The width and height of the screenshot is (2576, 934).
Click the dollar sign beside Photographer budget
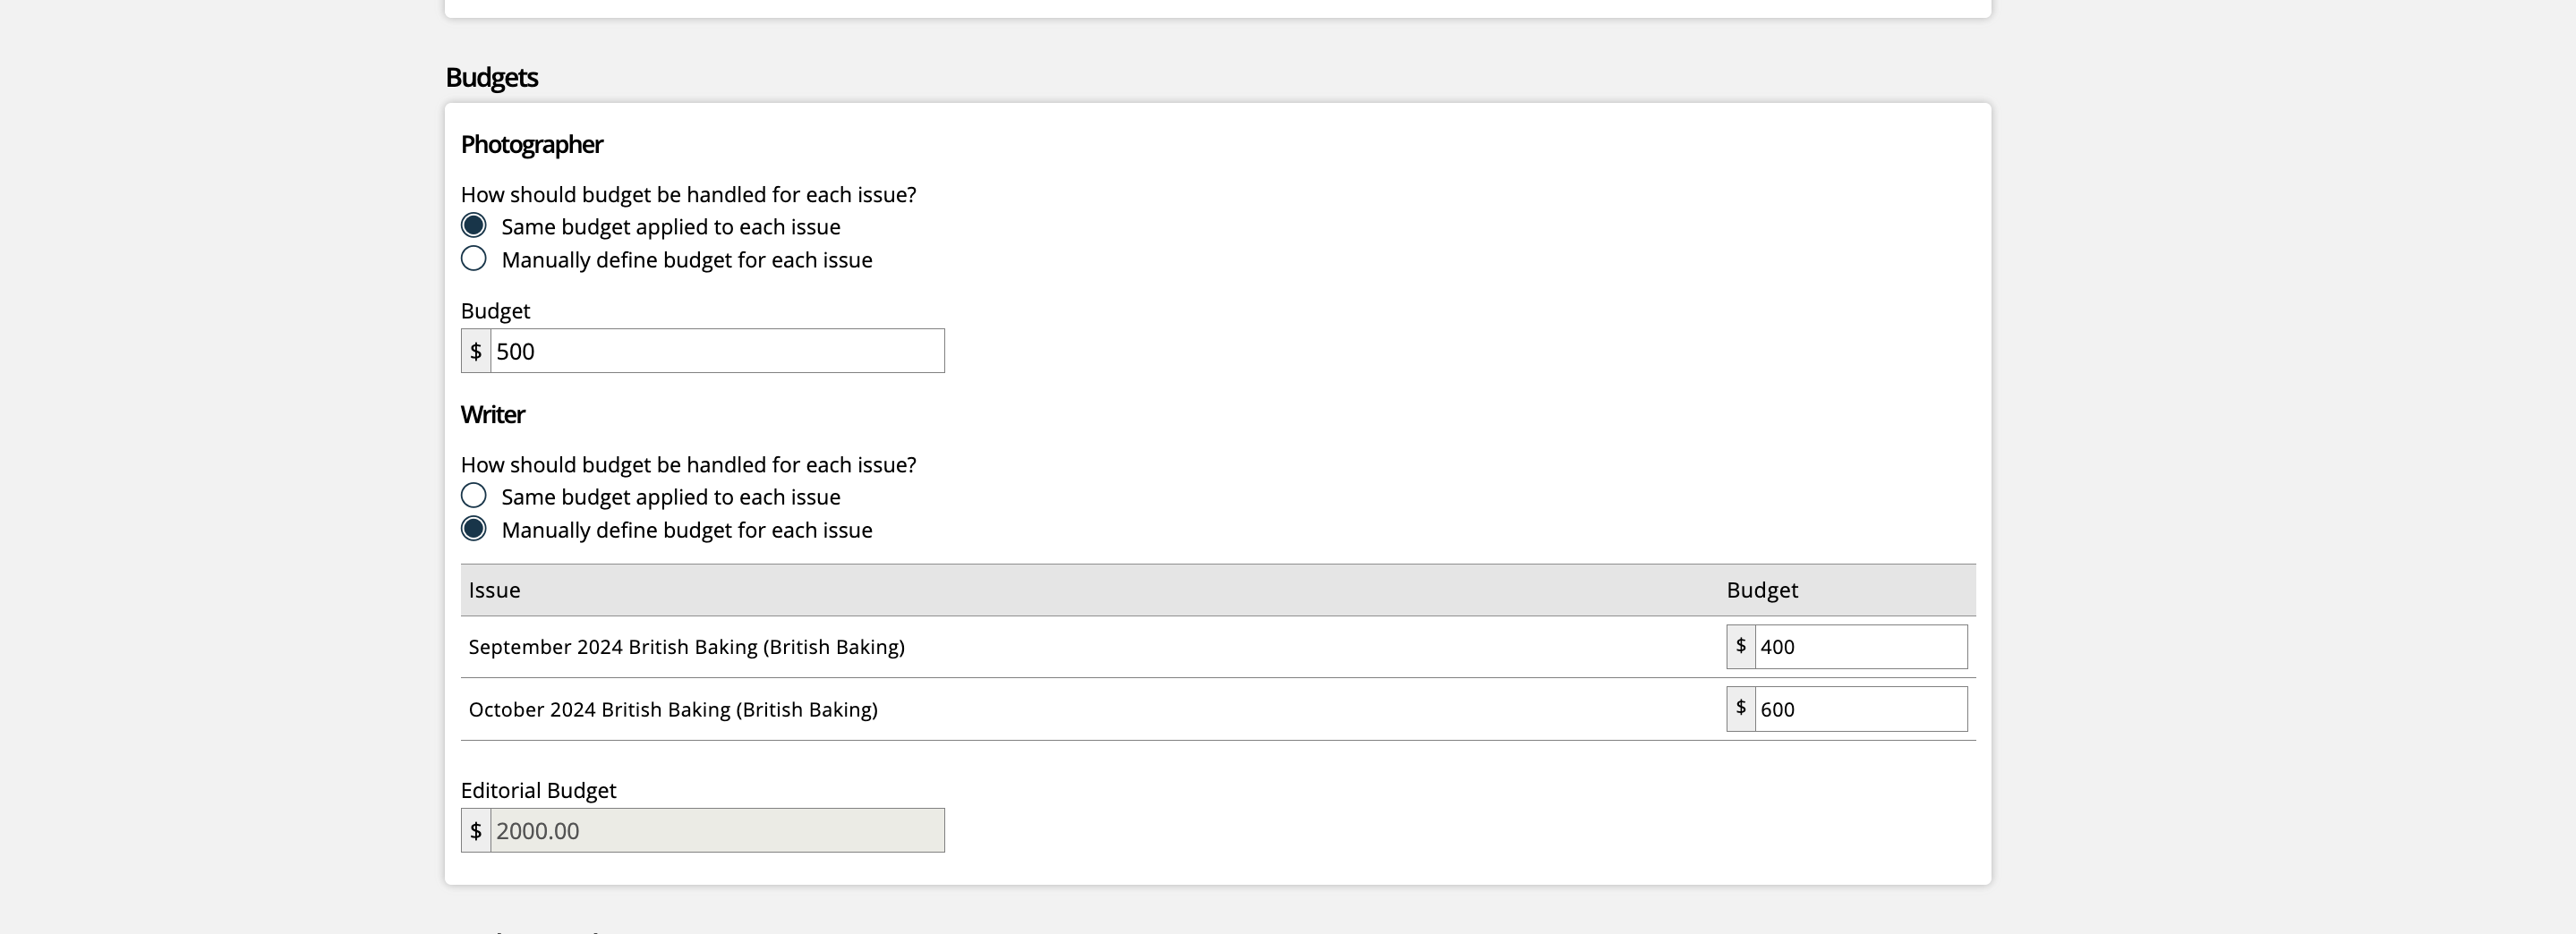pos(476,351)
